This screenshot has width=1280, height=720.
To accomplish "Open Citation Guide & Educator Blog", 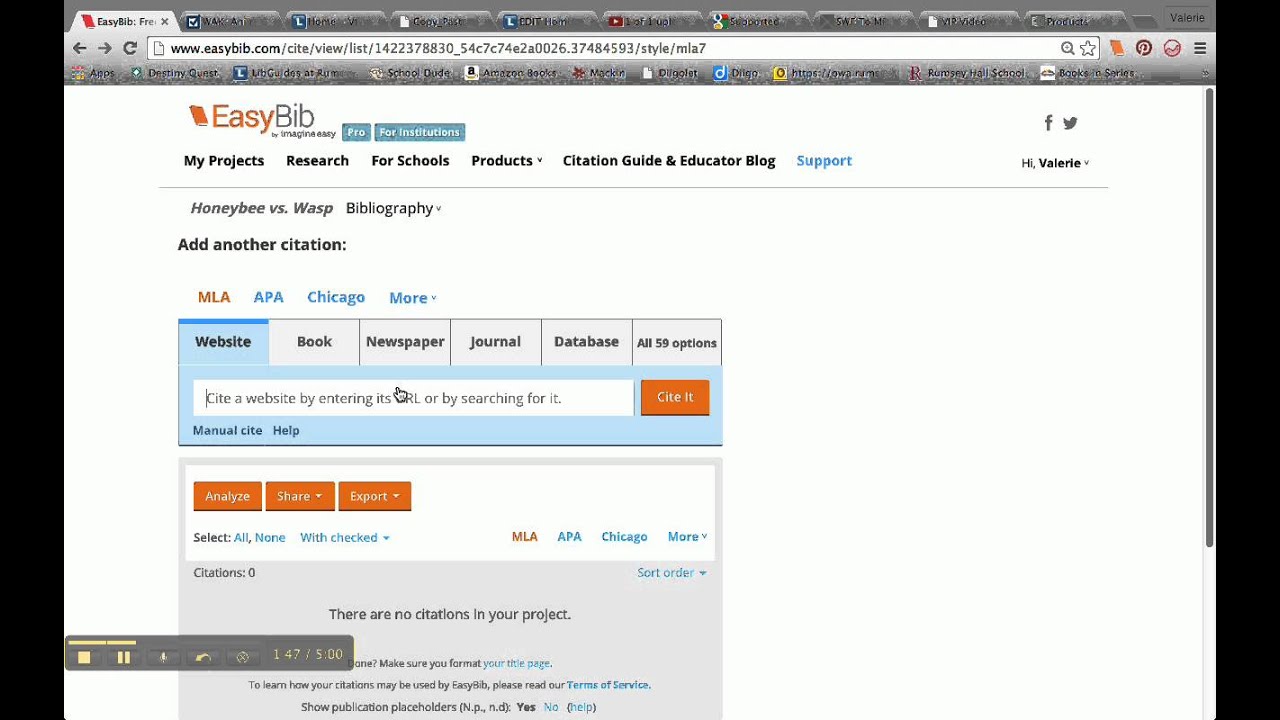I will [x=669, y=161].
